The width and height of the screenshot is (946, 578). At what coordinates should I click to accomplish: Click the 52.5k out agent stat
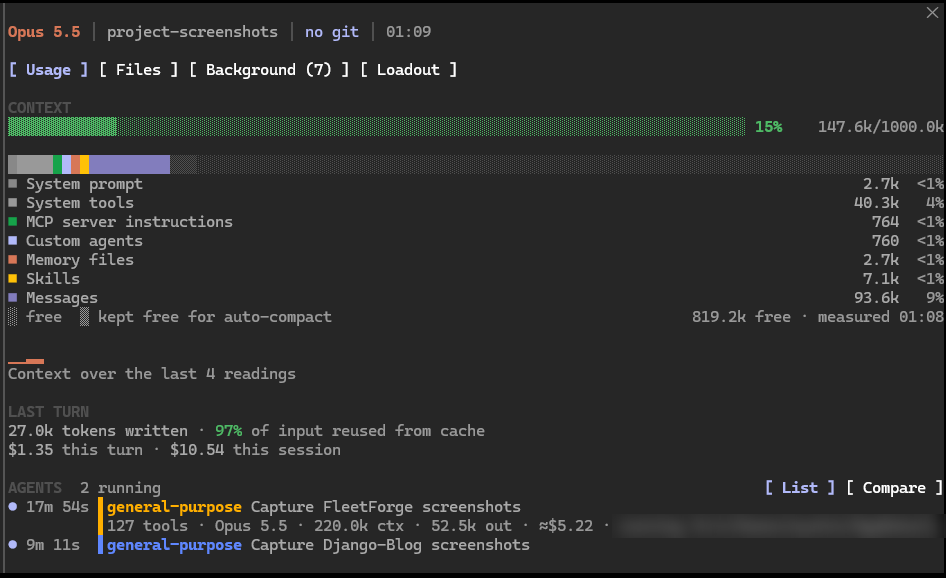471,526
